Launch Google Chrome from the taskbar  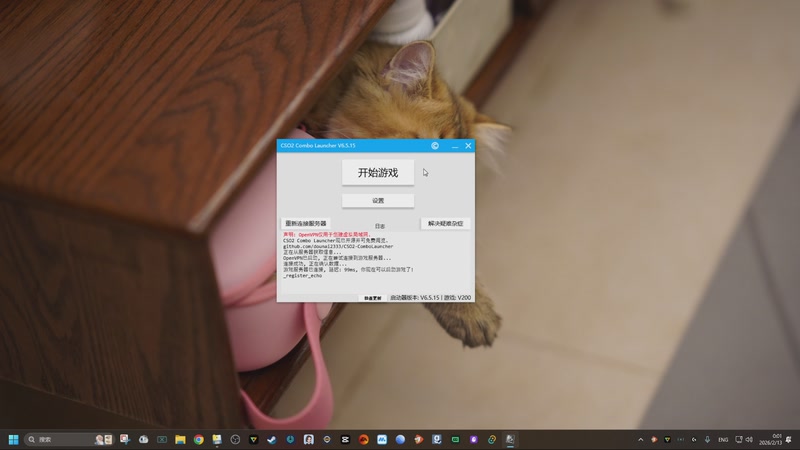pyautogui.click(x=198, y=439)
